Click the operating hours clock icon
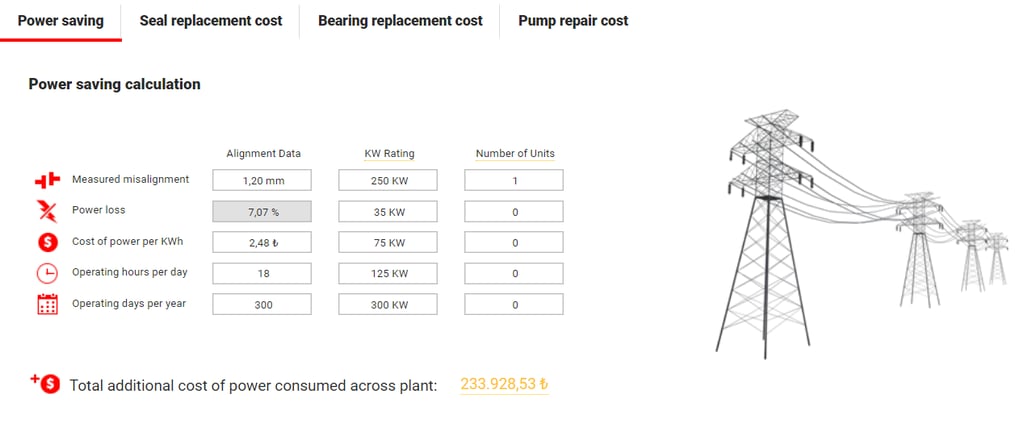 pos(47,273)
